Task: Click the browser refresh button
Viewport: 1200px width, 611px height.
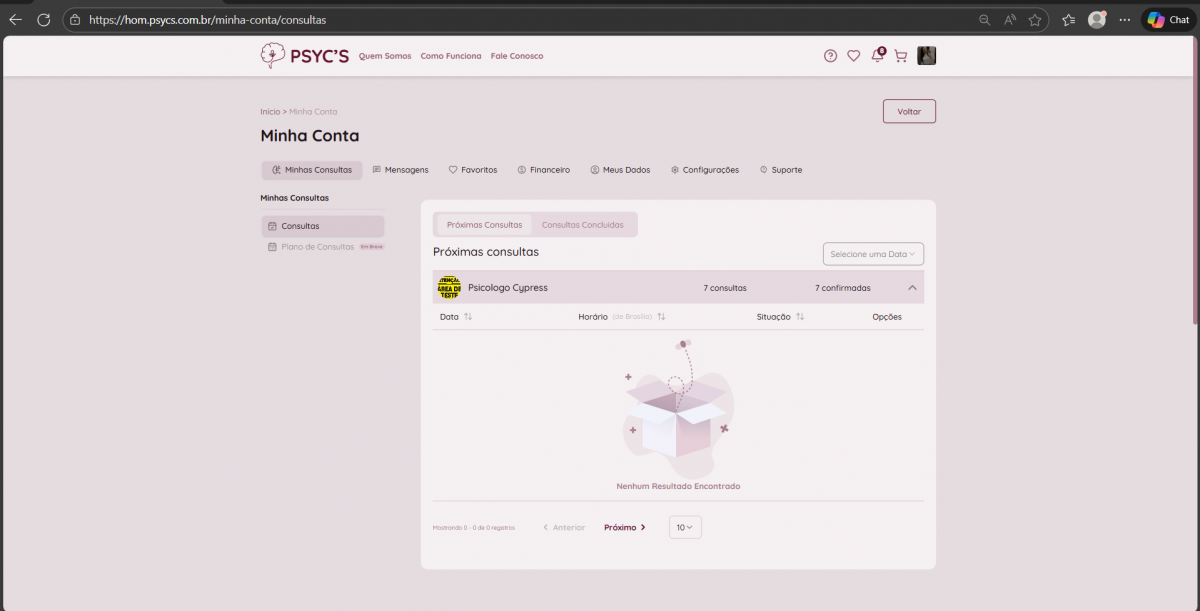Action: click(x=43, y=19)
